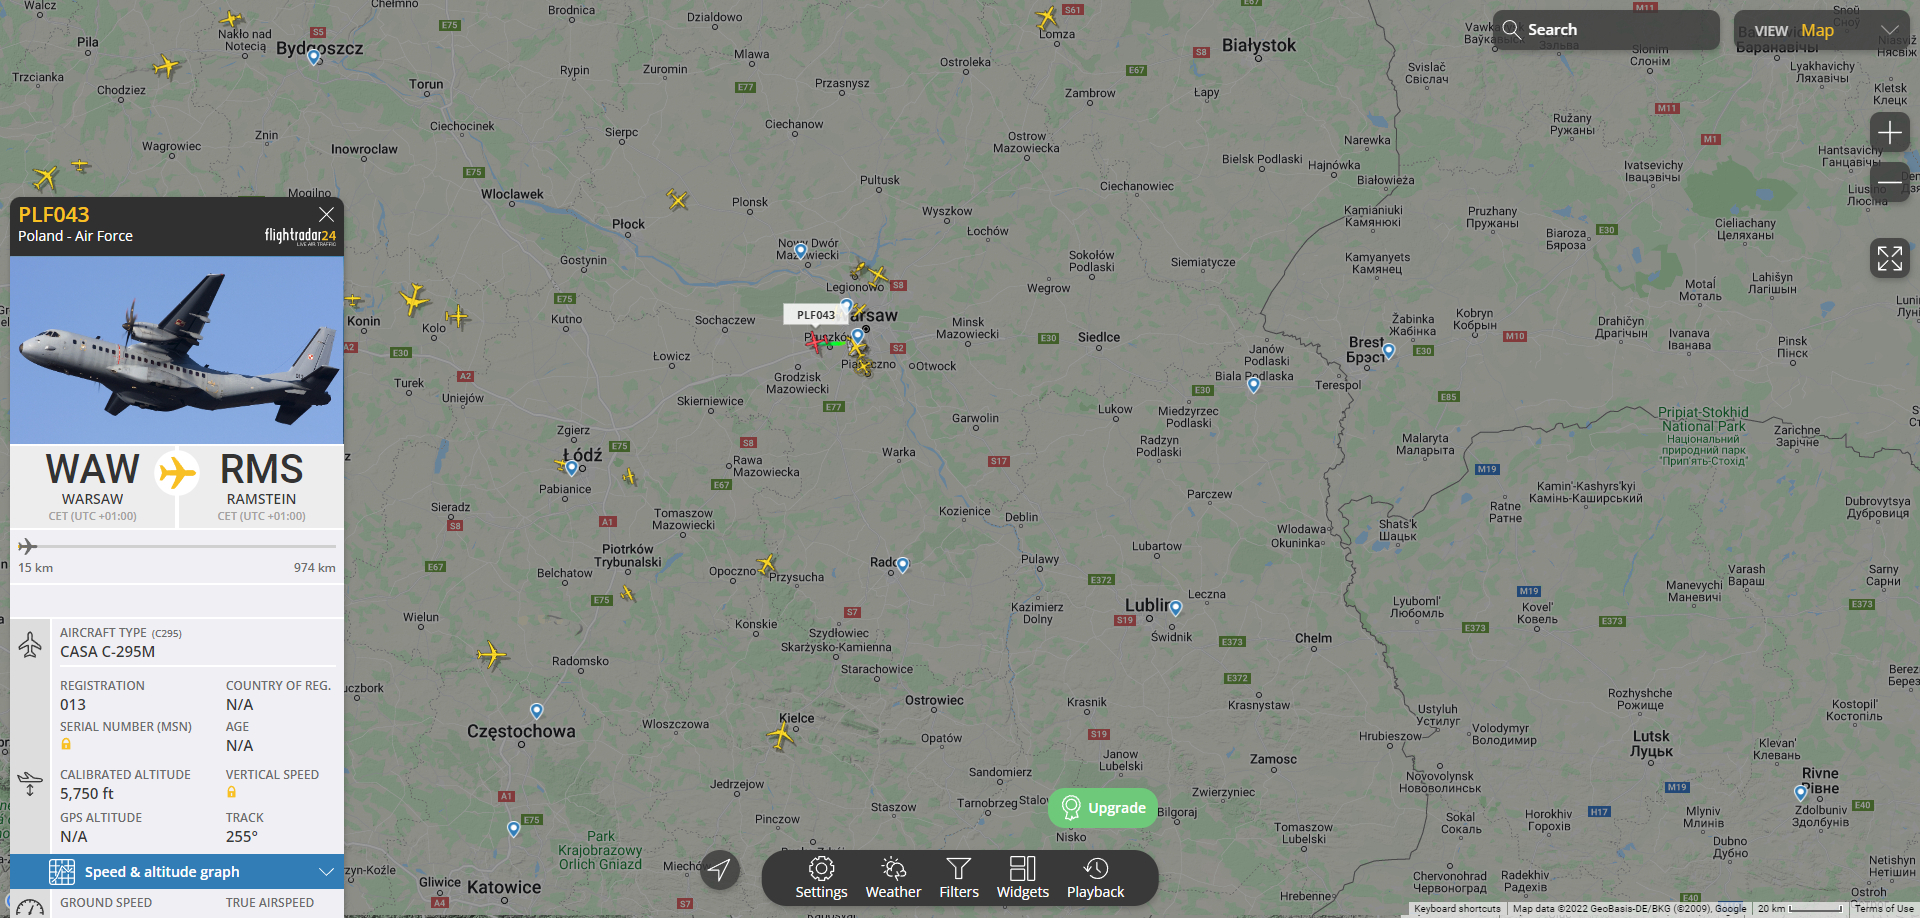Open the Terms of Use link

pyautogui.click(x=1884, y=909)
